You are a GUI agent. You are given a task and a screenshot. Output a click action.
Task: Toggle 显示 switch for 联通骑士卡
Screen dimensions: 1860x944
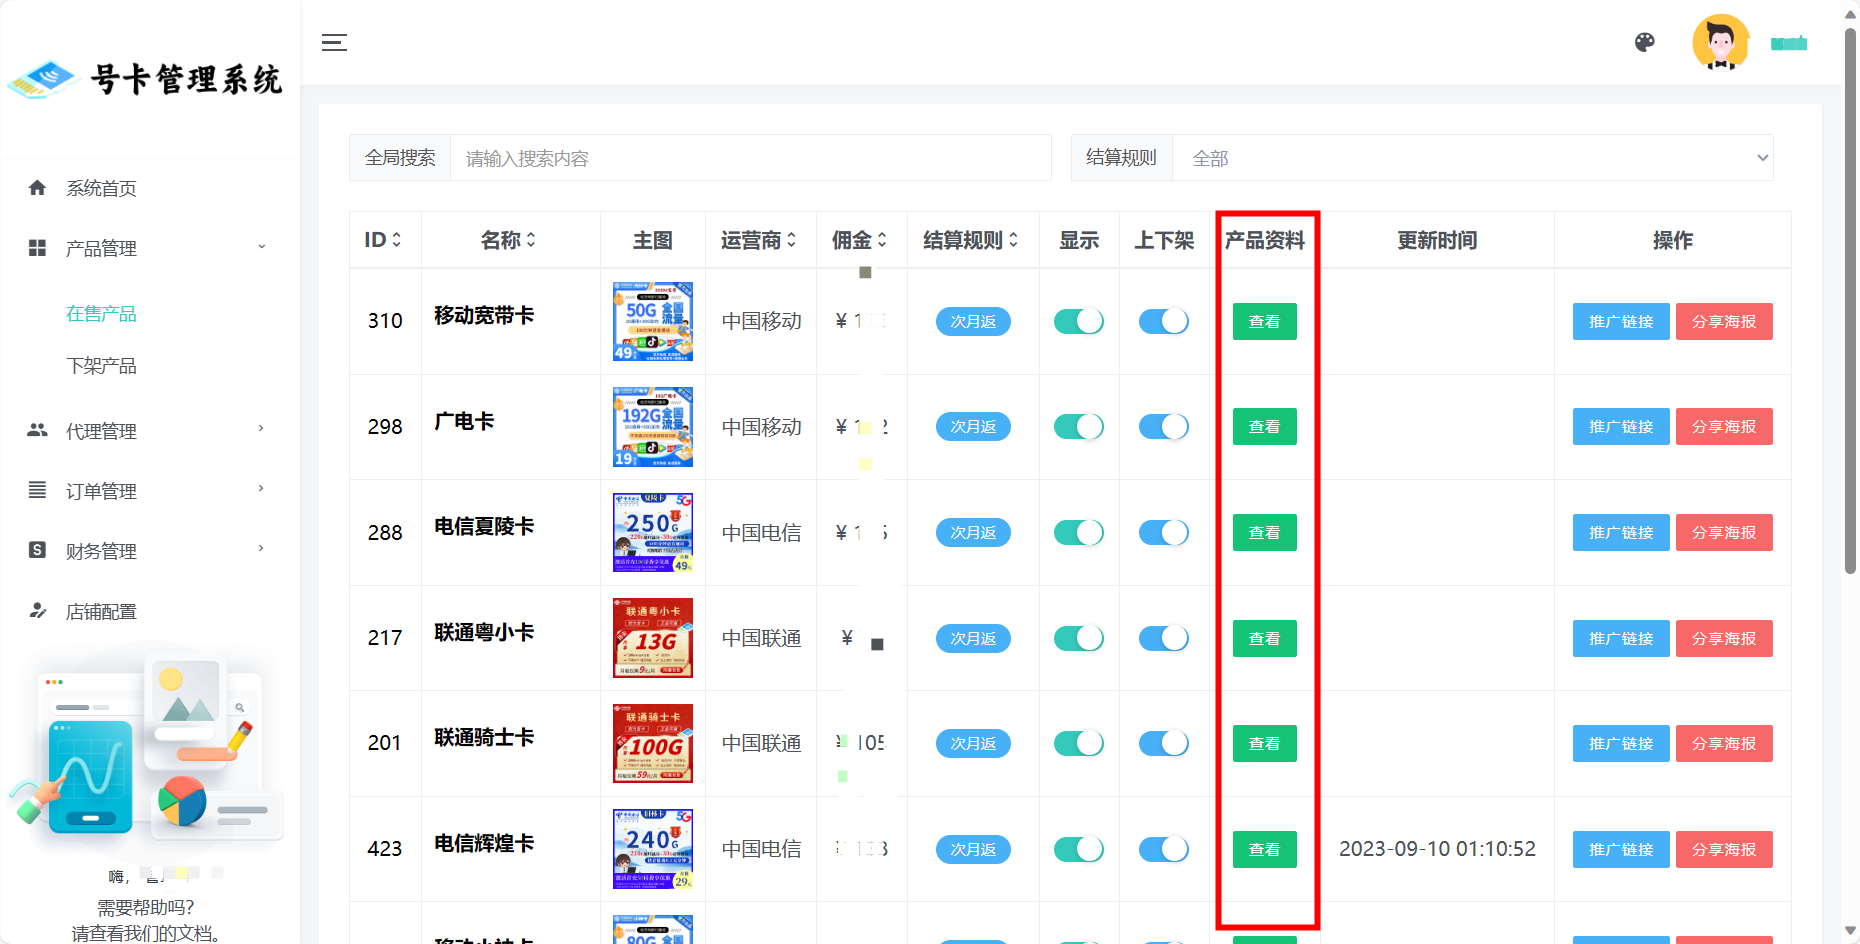1079,743
